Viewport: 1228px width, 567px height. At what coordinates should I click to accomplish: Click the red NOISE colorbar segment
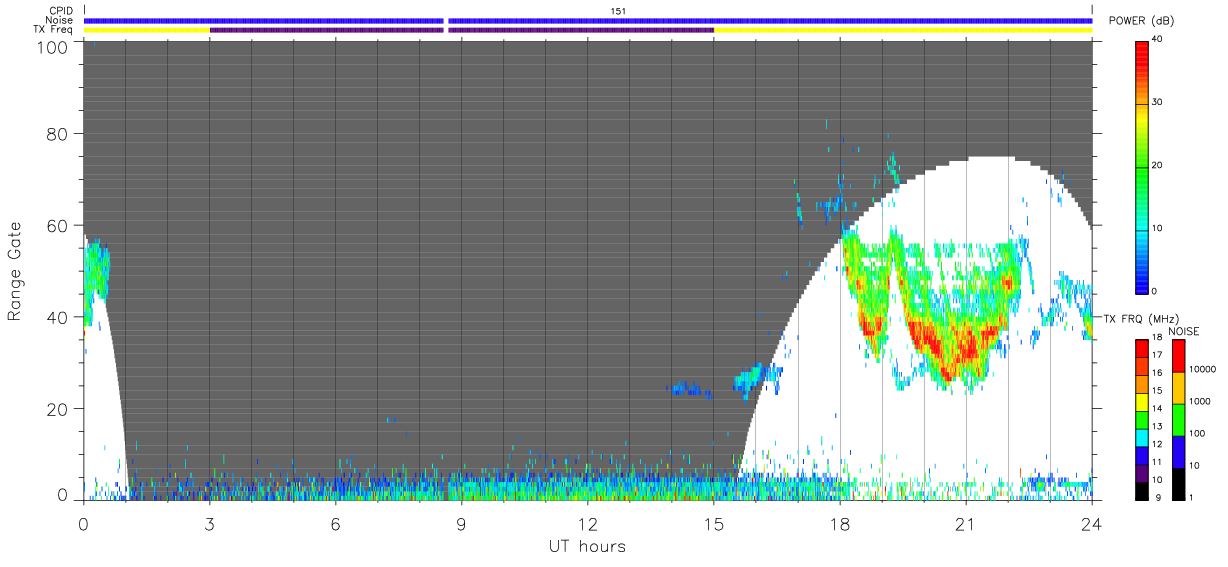[1179, 356]
